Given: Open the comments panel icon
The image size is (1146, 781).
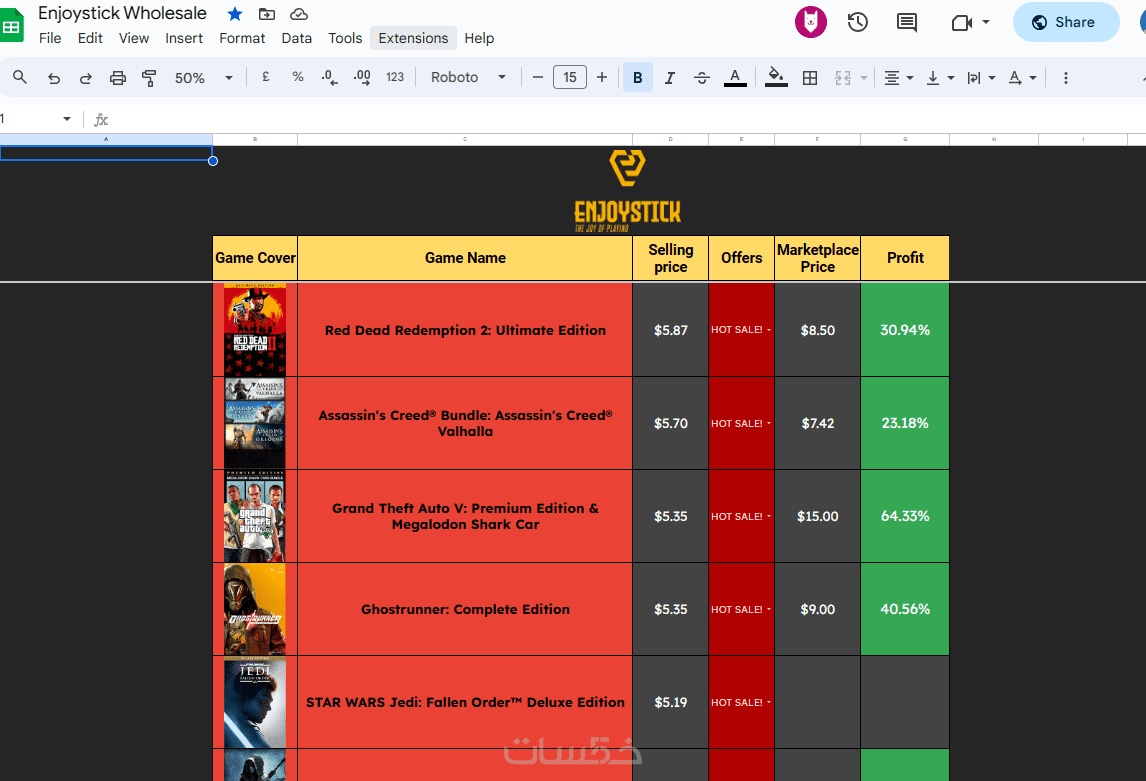Looking at the screenshot, I should pyautogui.click(x=906, y=23).
